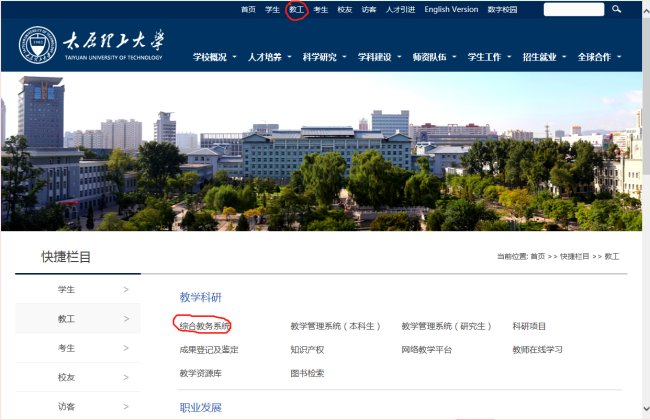Expand 学校概况 menu
Viewport: 650px width, 420px height.
coord(214,57)
